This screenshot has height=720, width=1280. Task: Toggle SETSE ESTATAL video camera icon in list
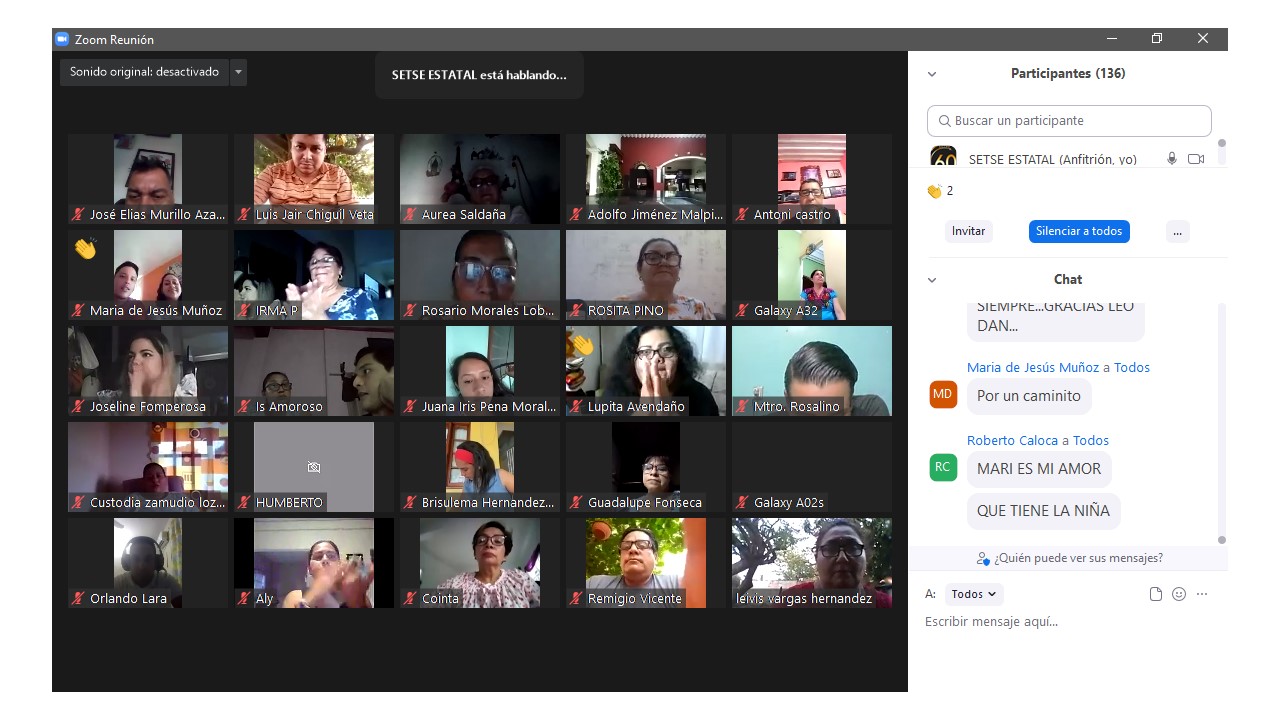(x=1196, y=159)
